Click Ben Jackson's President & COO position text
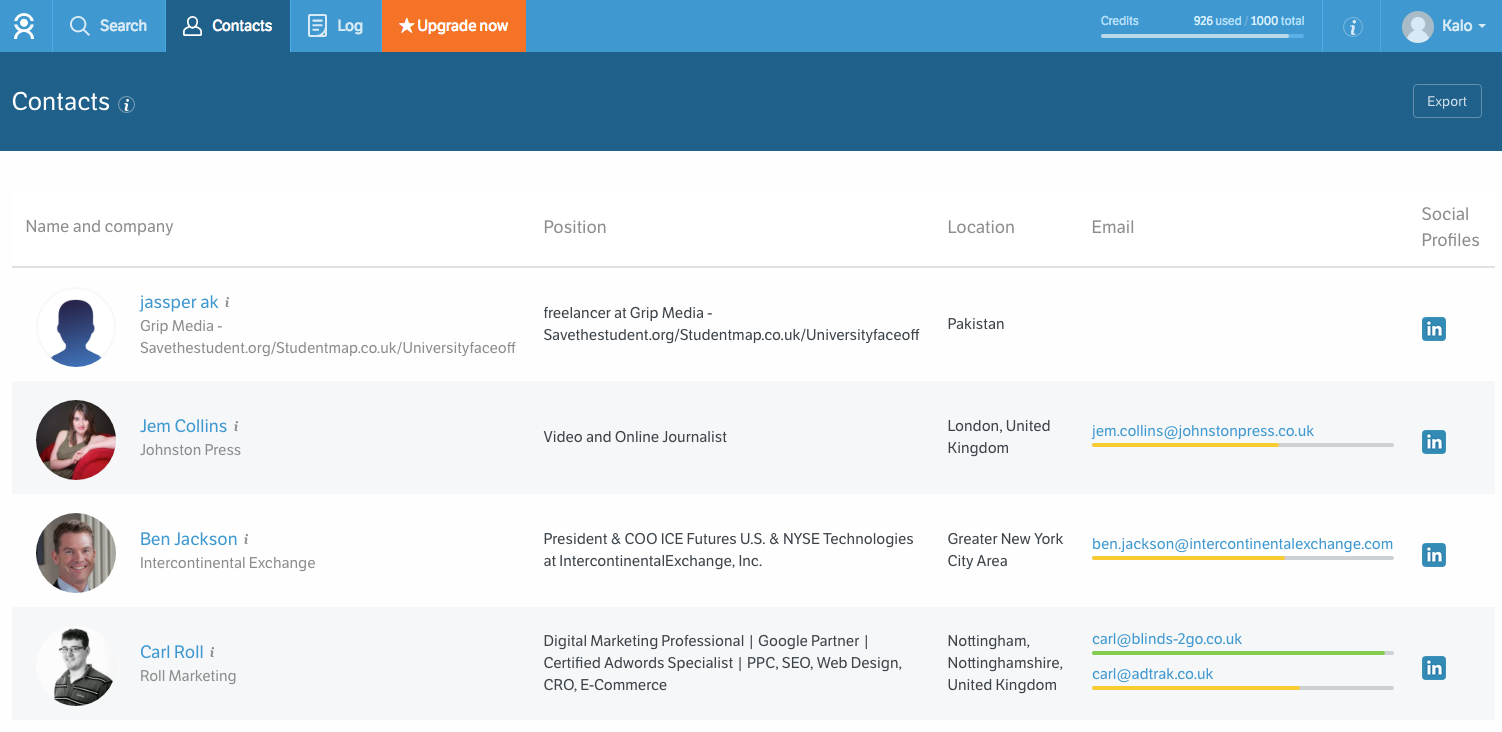Screen dimensions: 1502x732 pyautogui.click(x=728, y=550)
